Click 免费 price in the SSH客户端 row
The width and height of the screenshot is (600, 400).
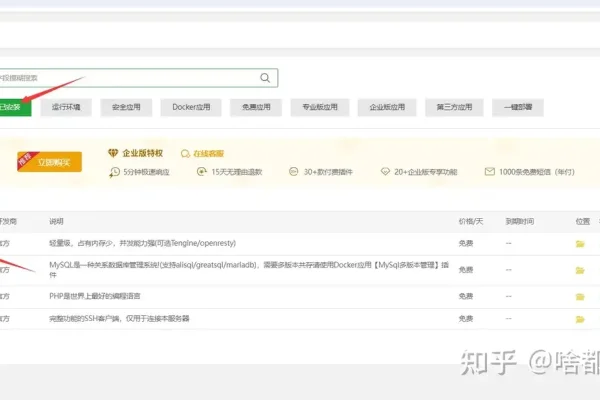click(x=466, y=318)
